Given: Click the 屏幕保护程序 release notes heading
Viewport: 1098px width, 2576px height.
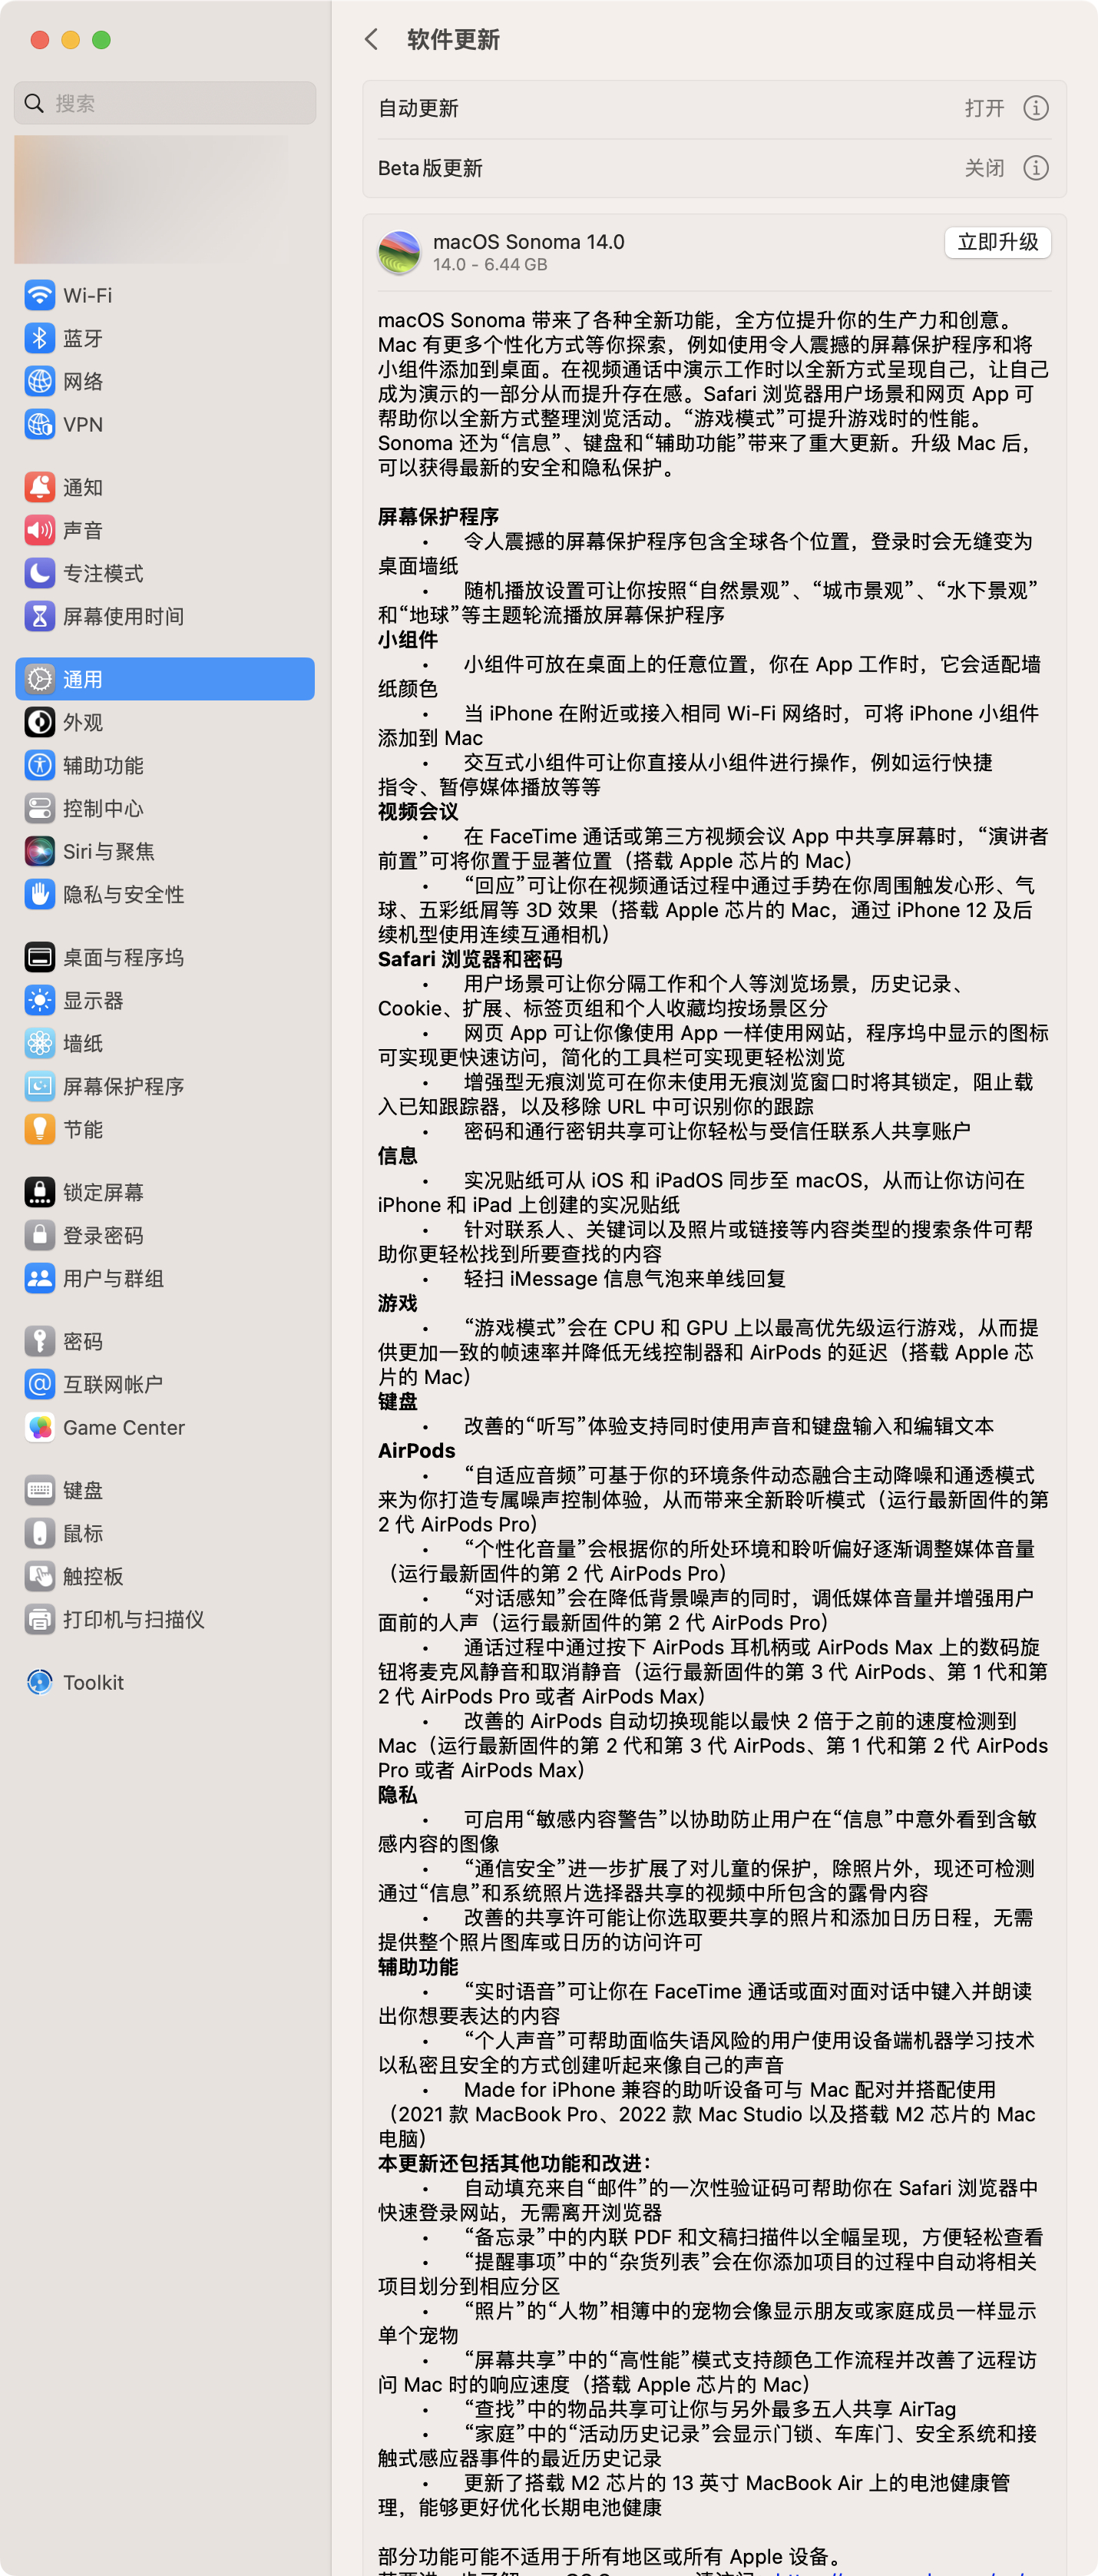Looking at the screenshot, I should coord(438,517).
